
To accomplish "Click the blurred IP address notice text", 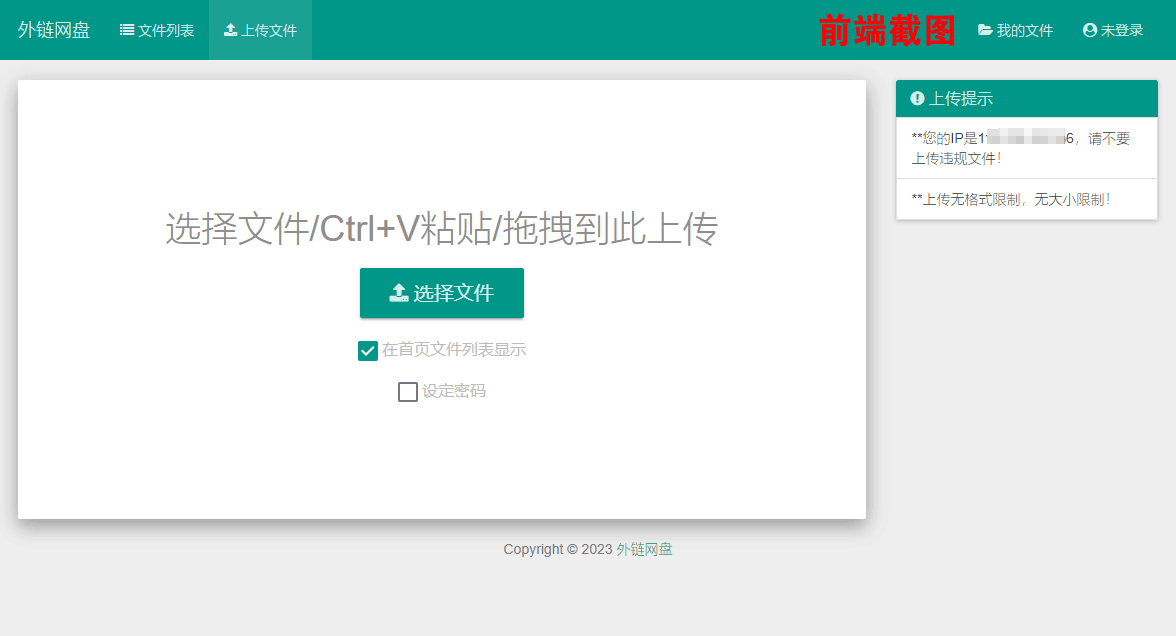I will [1020, 148].
